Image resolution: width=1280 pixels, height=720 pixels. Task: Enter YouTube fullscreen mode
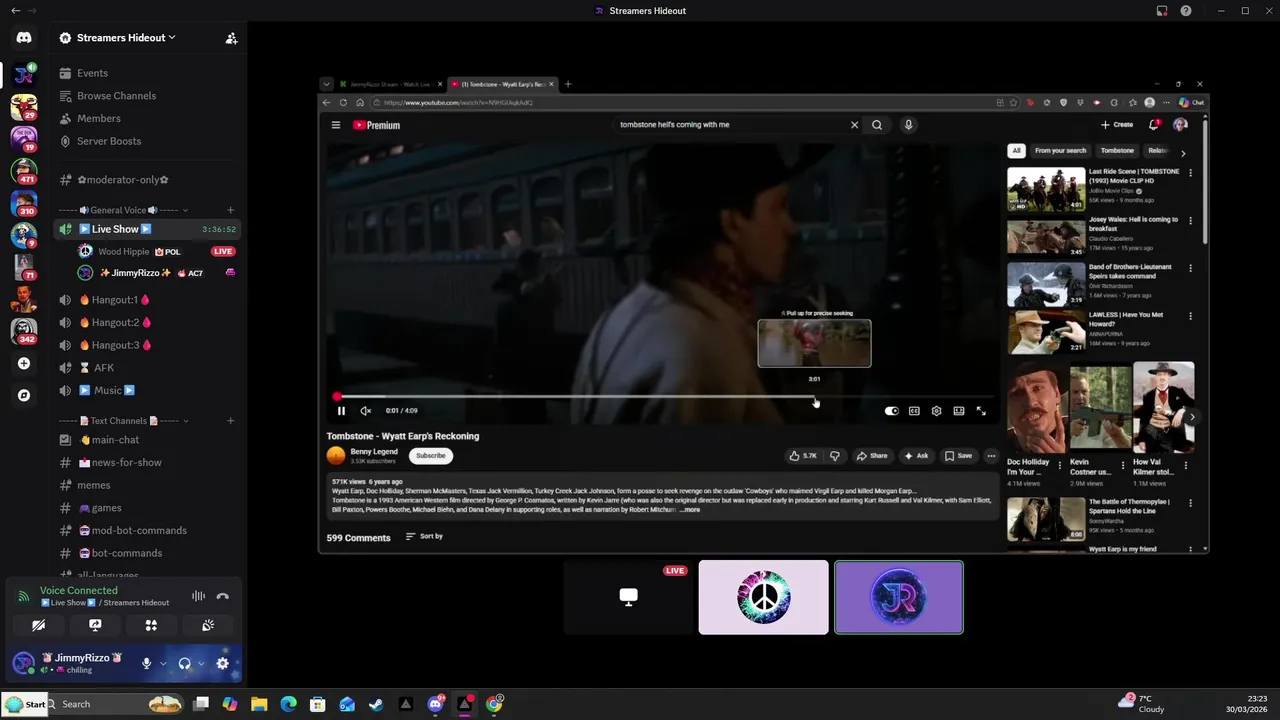(x=981, y=411)
